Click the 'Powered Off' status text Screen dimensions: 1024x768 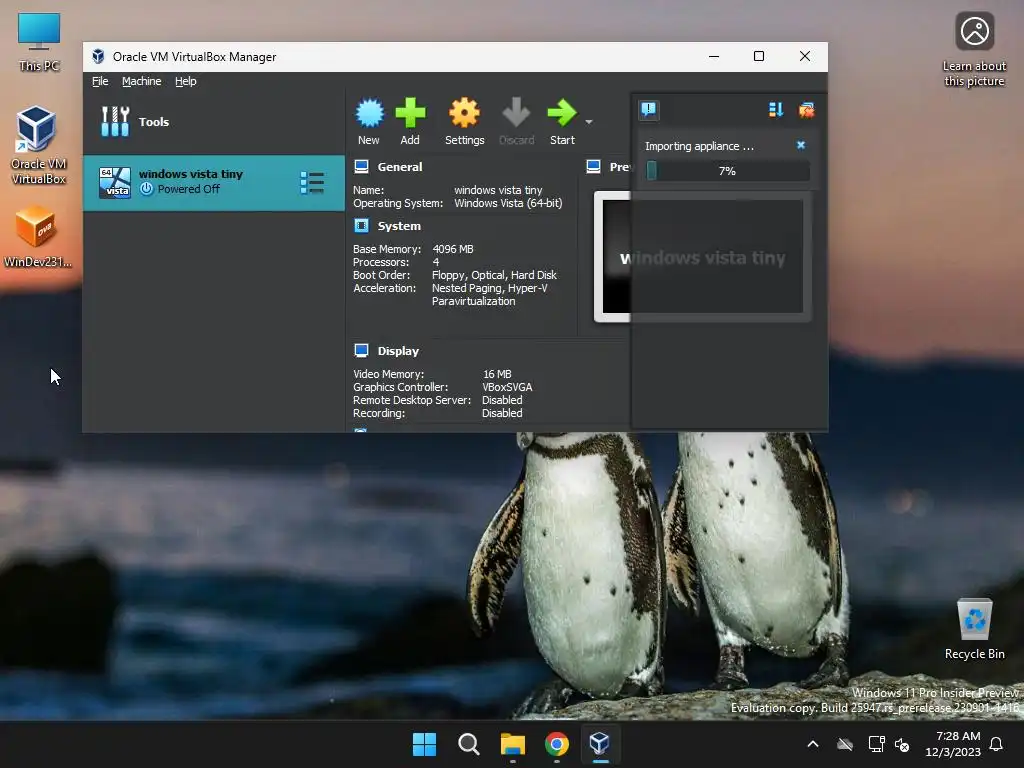point(189,189)
